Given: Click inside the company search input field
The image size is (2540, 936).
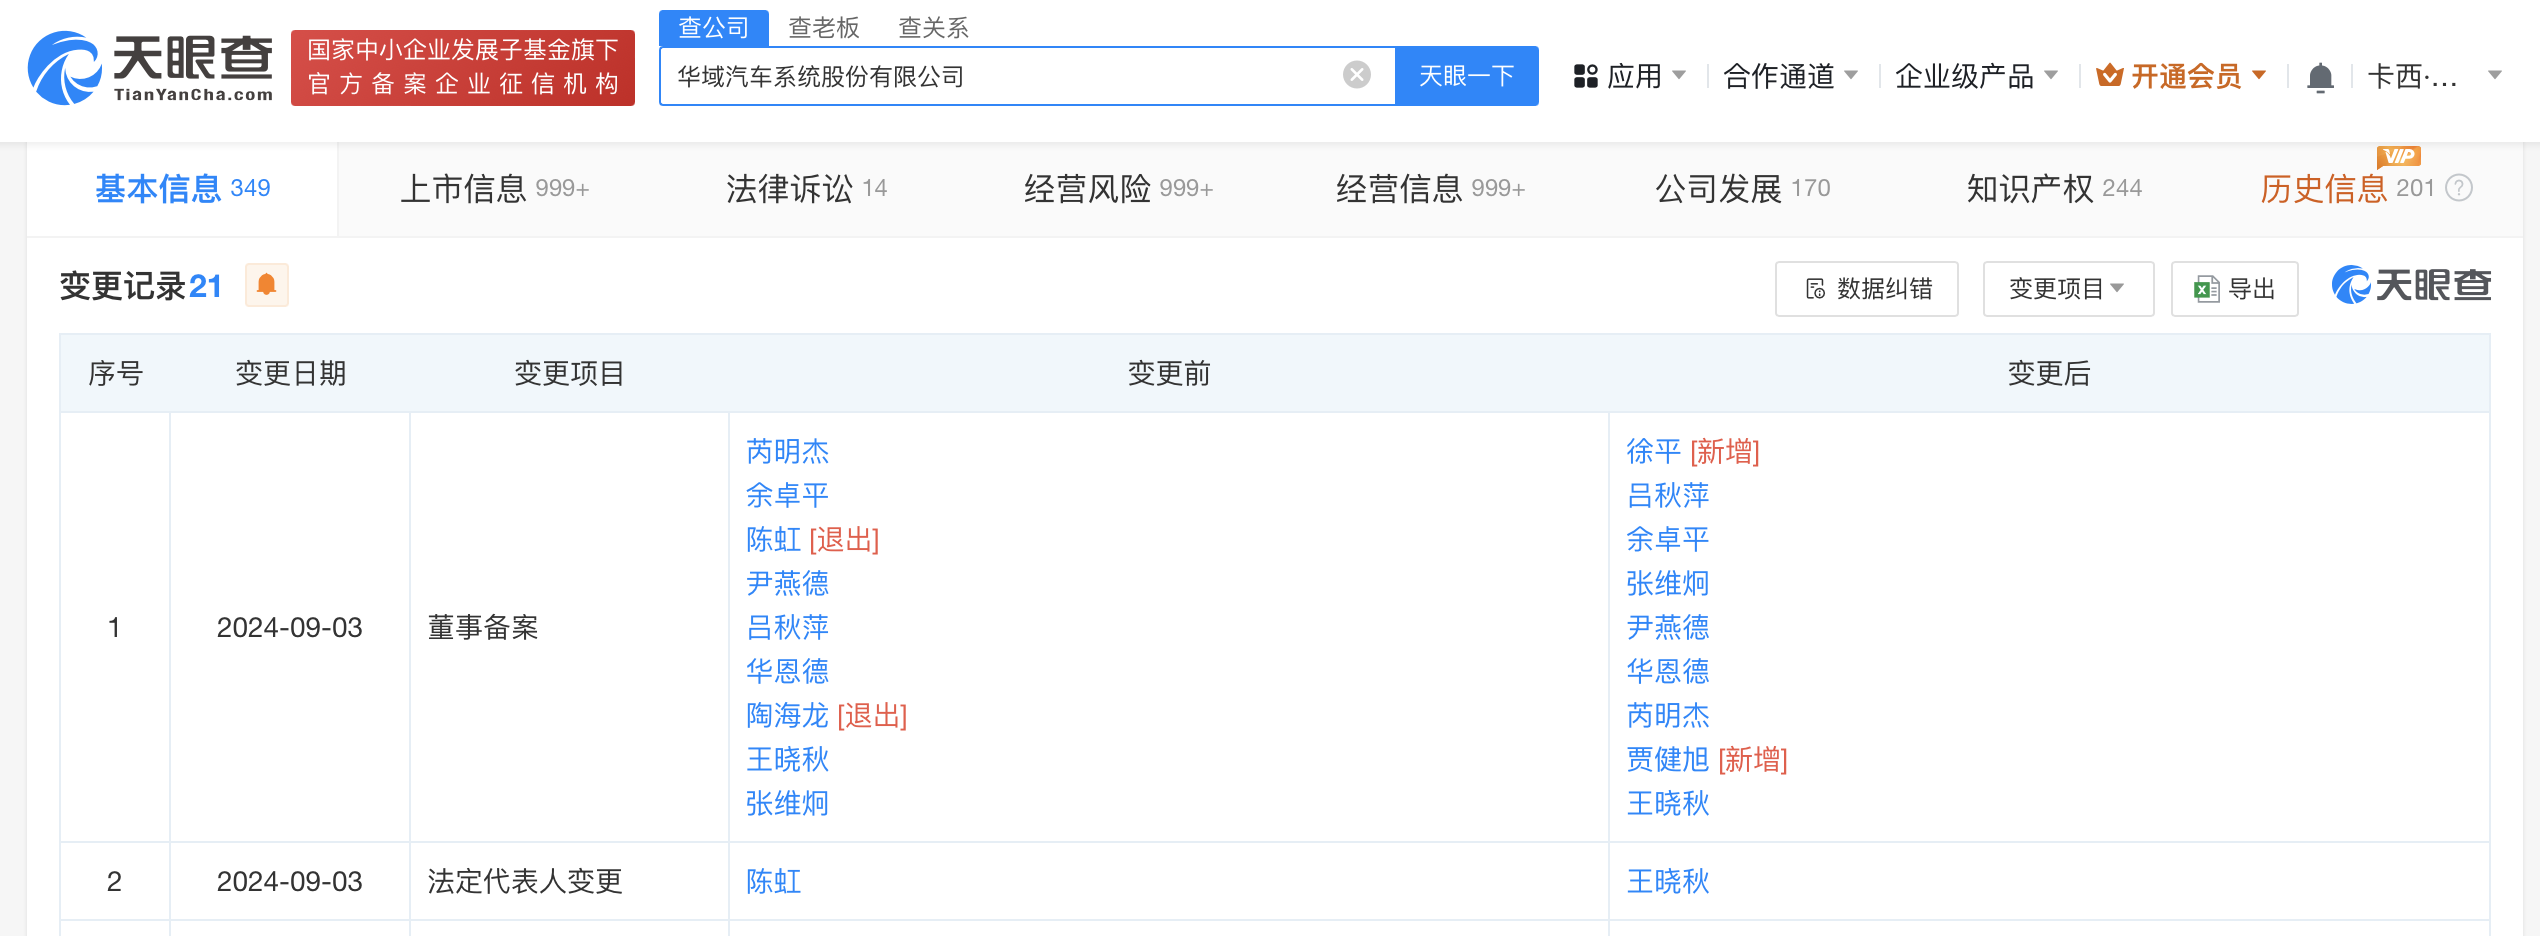Looking at the screenshot, I should point(1000,75).
